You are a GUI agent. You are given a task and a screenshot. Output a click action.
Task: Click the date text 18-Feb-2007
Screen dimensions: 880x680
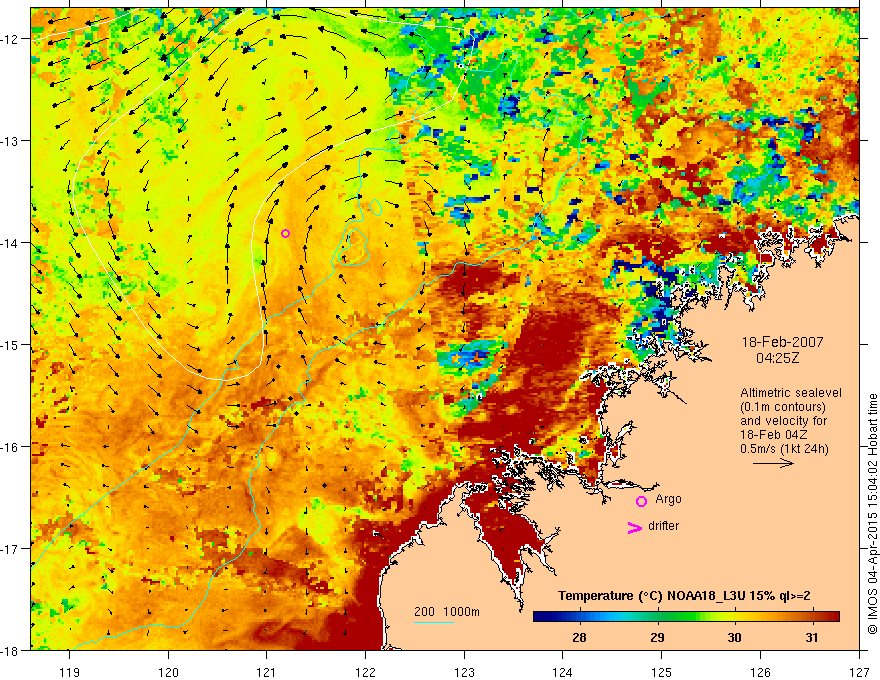[782, 342]
